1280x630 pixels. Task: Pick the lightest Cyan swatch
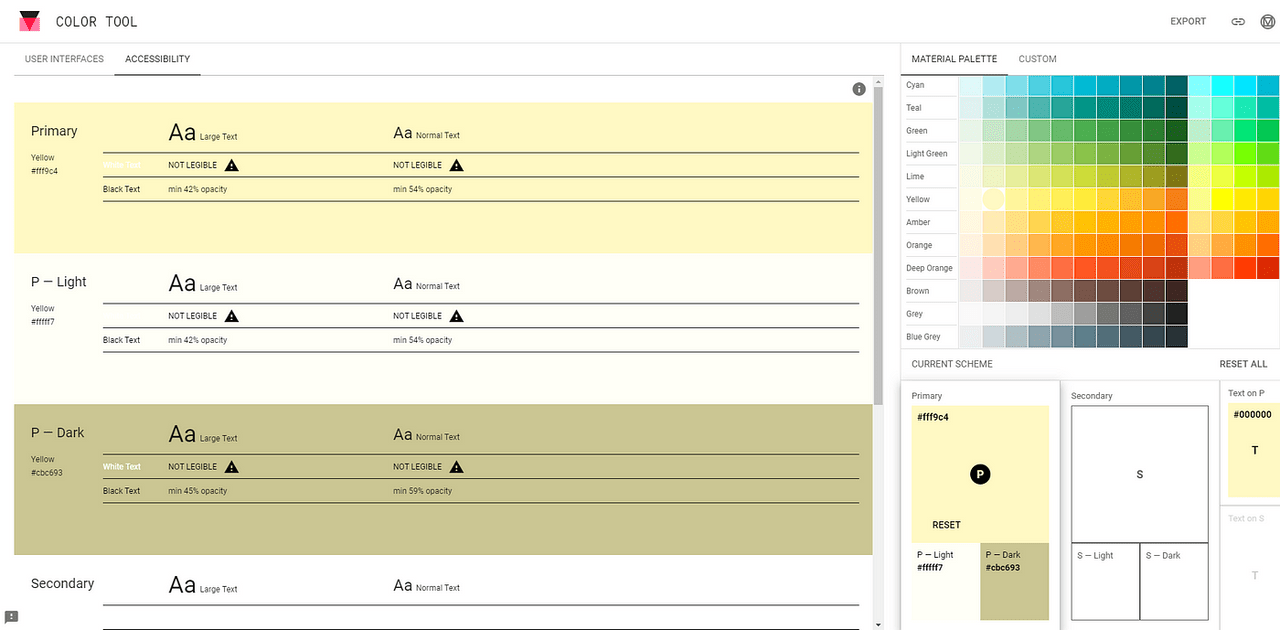coord(970,86)
